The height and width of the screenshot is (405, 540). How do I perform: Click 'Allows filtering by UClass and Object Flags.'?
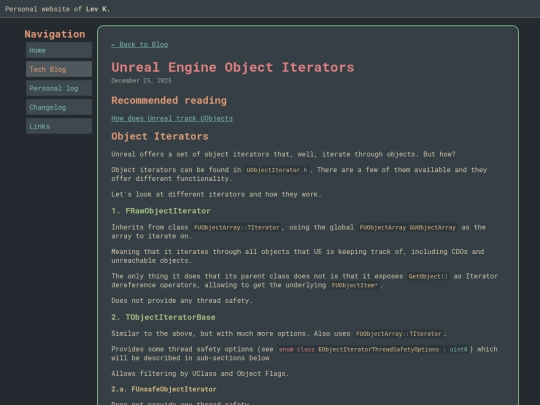(x=200, y=374)
